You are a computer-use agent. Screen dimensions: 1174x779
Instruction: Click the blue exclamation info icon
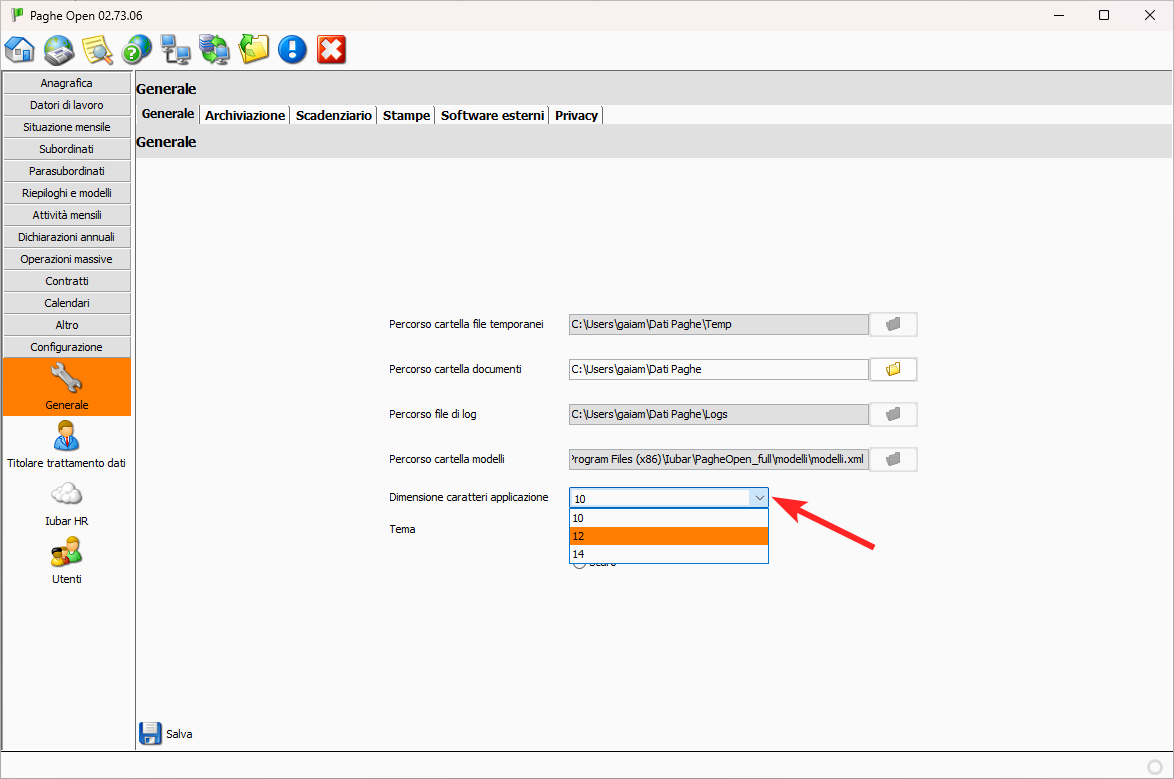(292, 49)
